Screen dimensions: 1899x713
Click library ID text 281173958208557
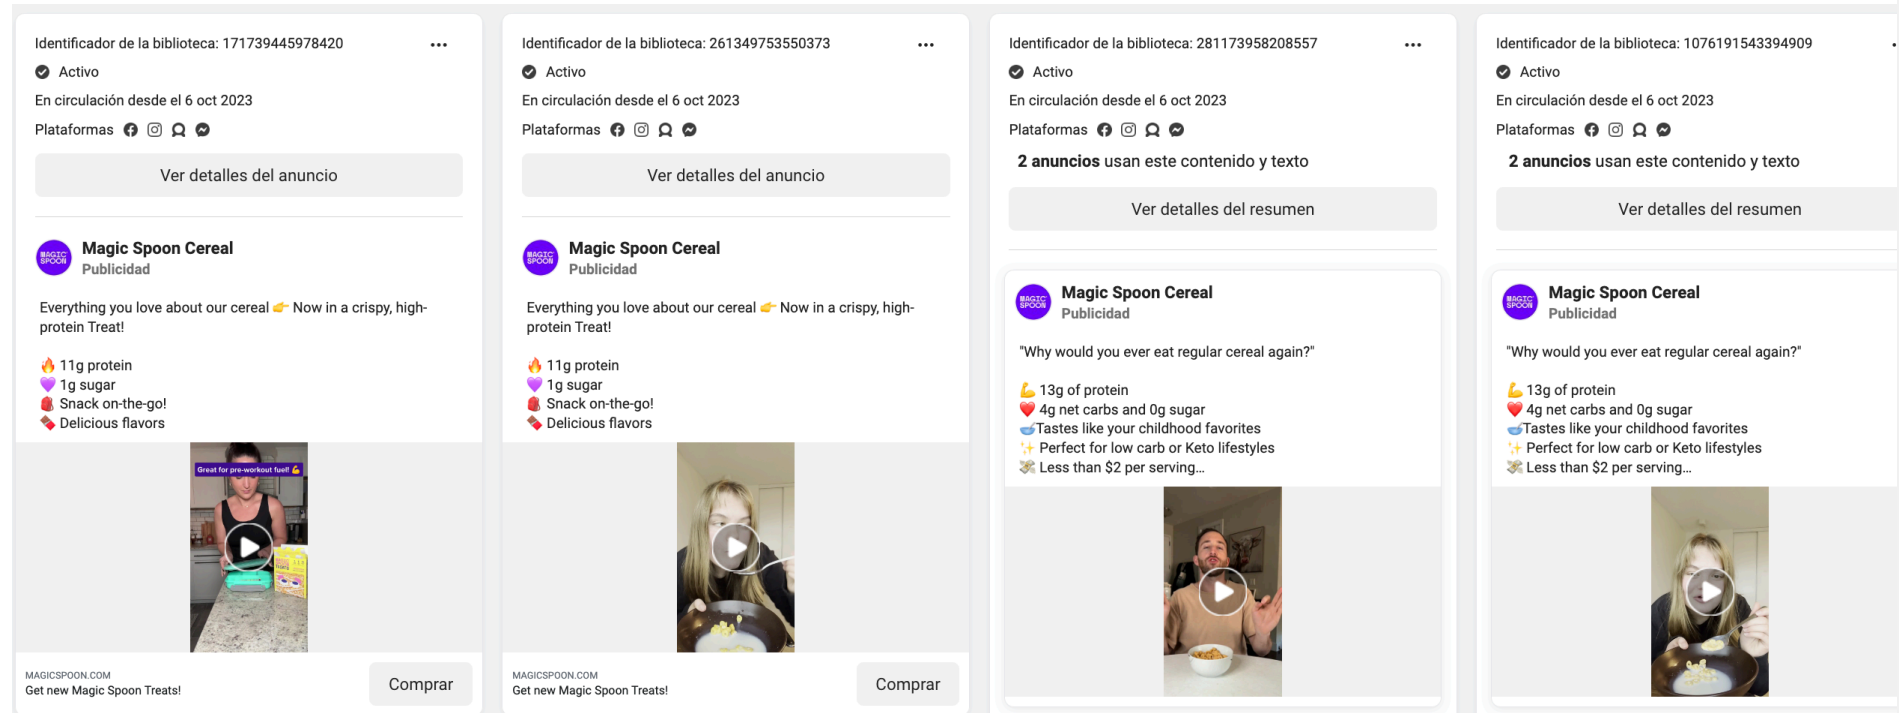[x=1163, y=43]
